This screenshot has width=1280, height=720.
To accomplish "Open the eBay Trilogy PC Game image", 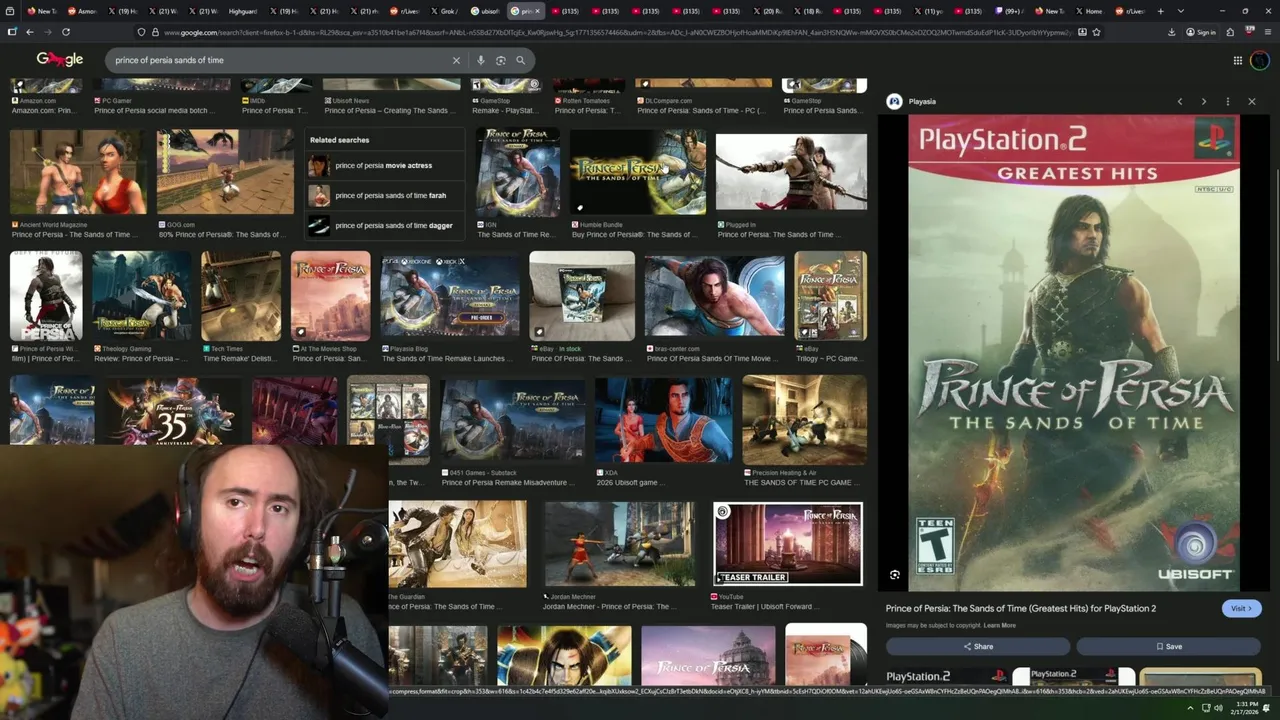I will pos(830,296).
